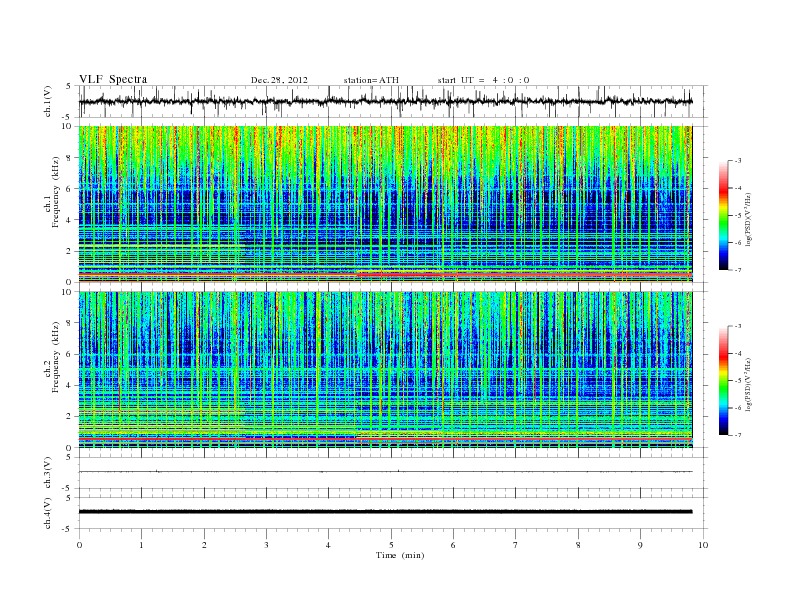Image resolution: width=792 pixels, height=612 pixels.
Task: Click the ch.1 waveform trace panel
Action: (393, 101)
